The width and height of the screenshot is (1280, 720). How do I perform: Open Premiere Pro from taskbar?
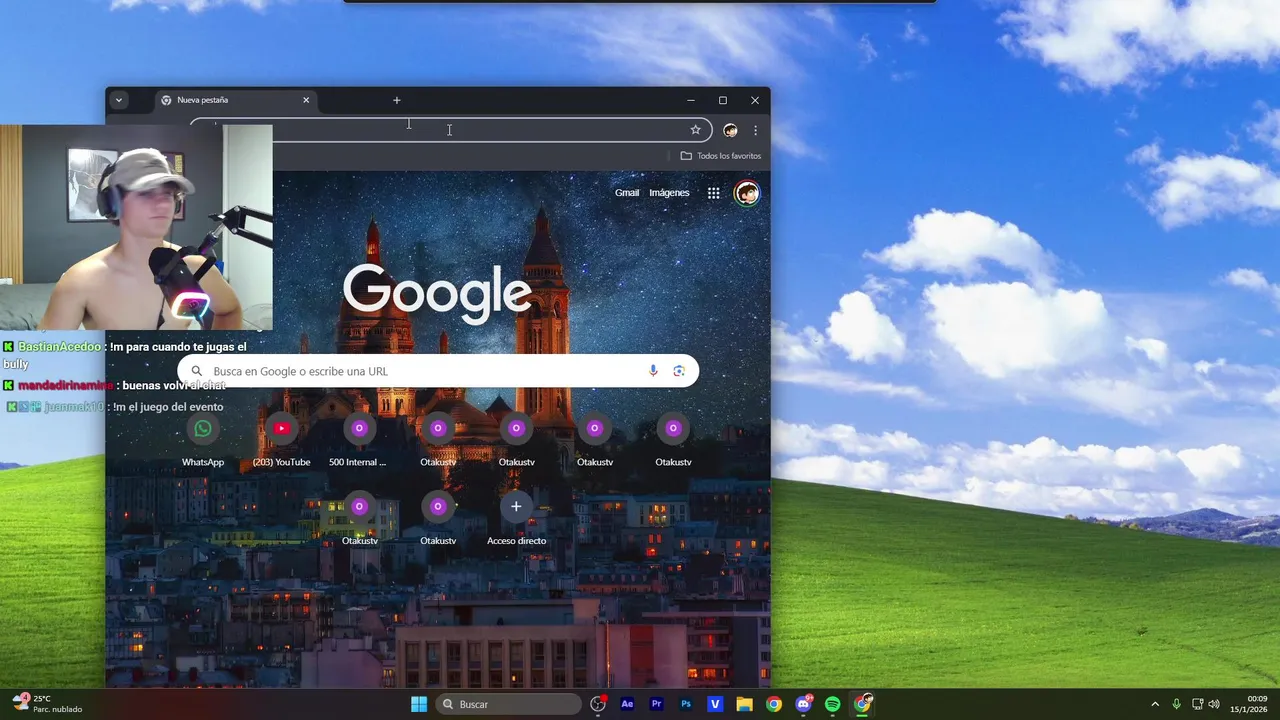[656, 704]
